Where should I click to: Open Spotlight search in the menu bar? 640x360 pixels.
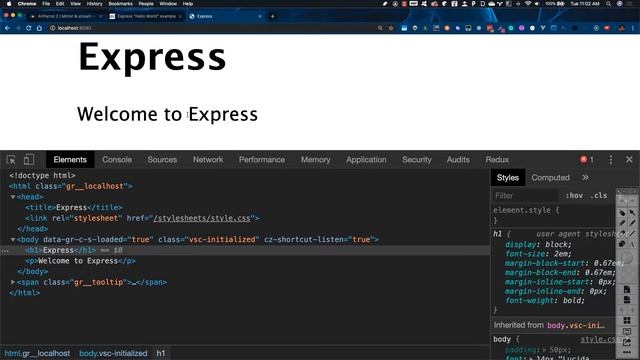coord(609,4)
